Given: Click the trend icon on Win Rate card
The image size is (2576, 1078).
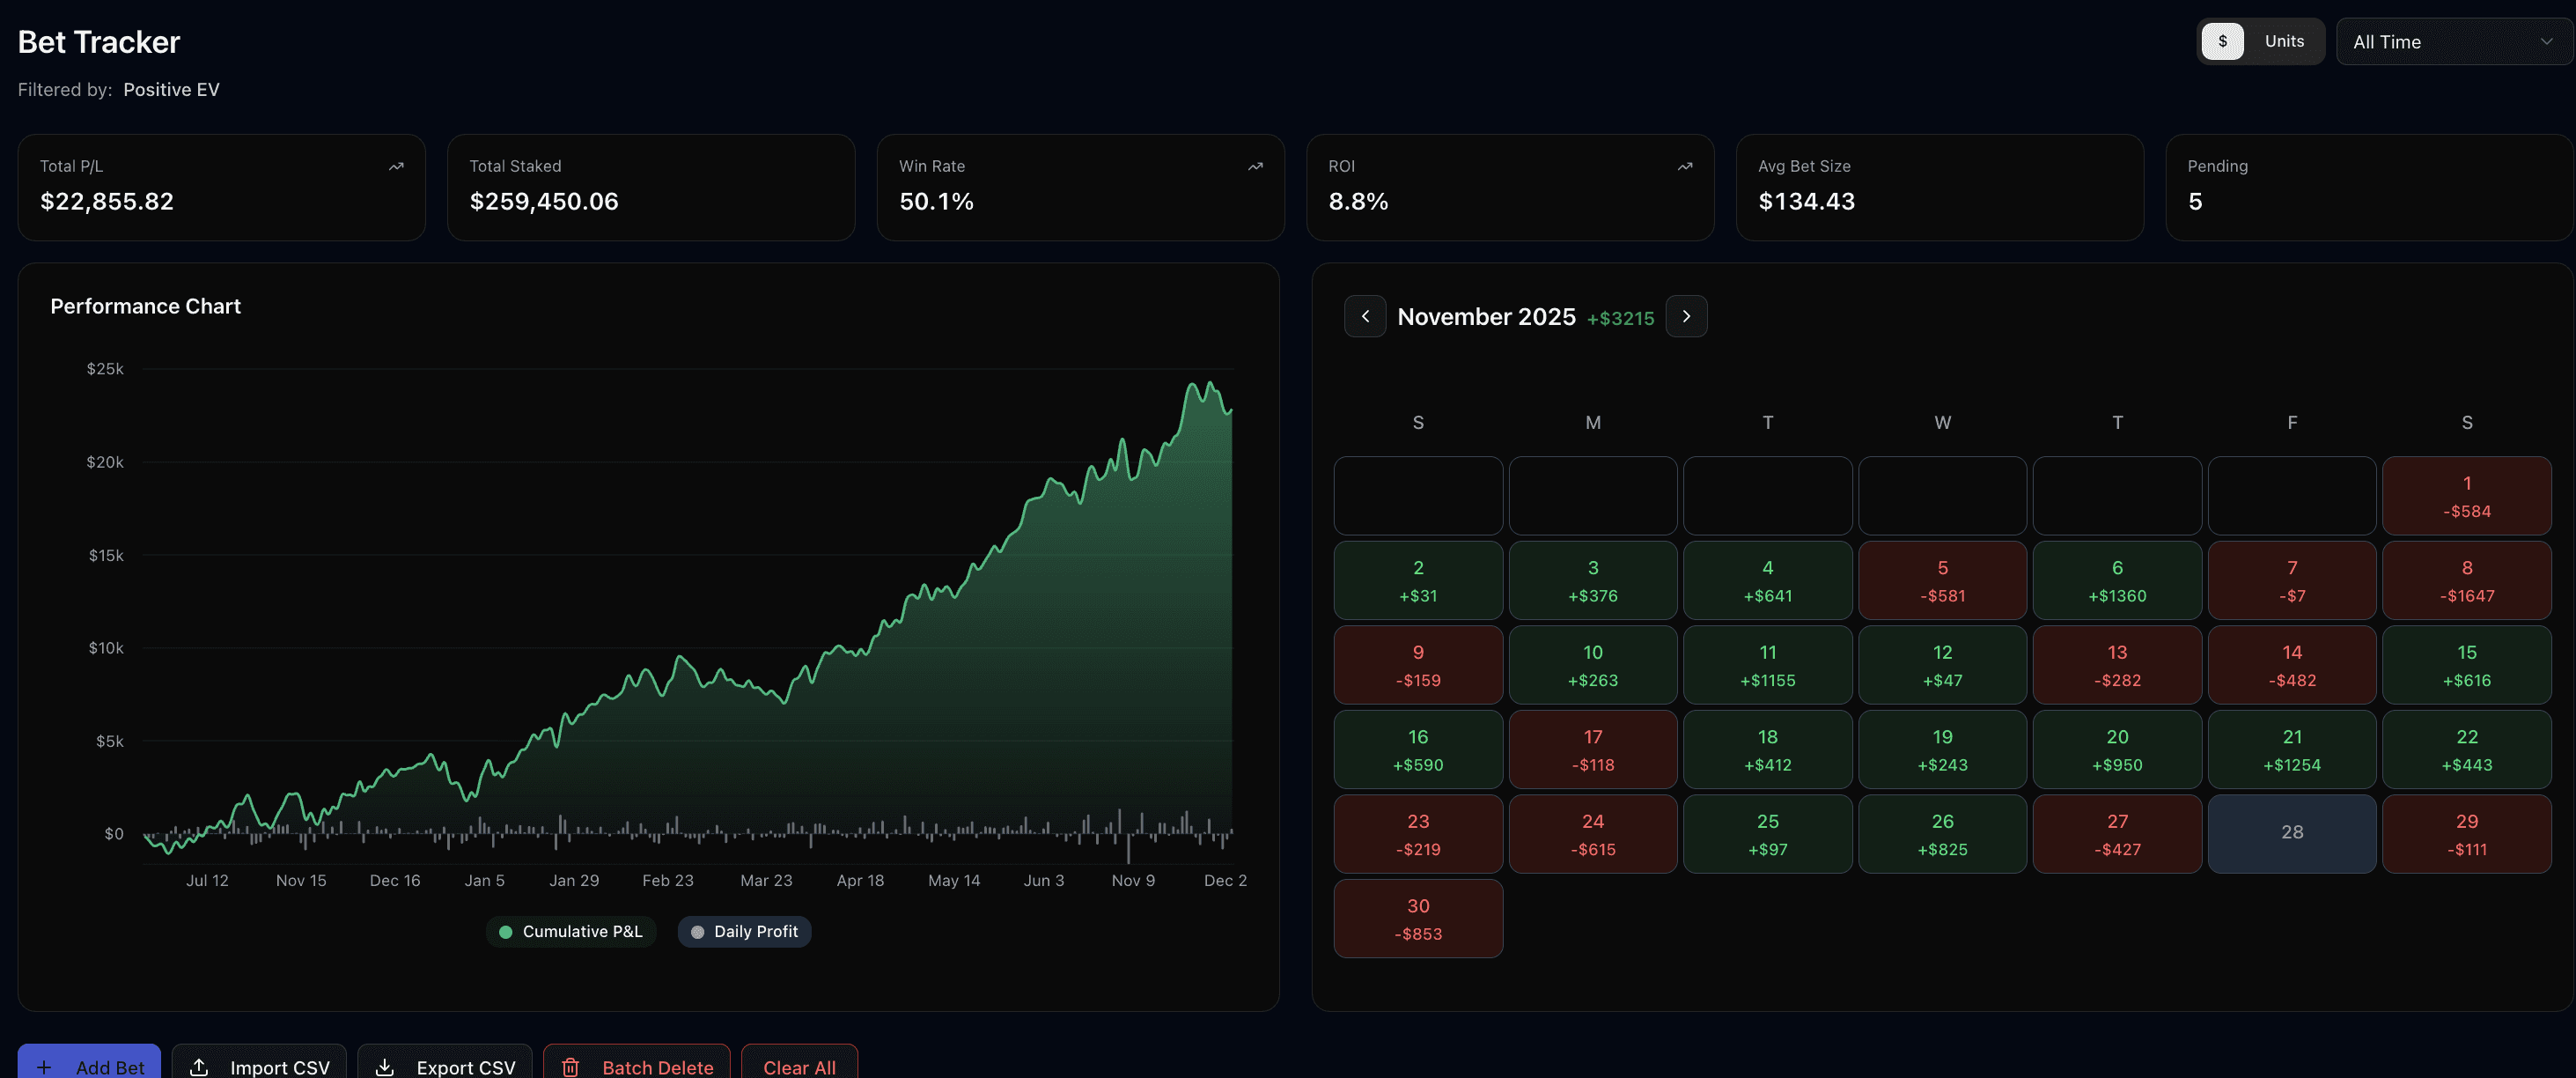Looking at the screenshot, I should 1255,166.
